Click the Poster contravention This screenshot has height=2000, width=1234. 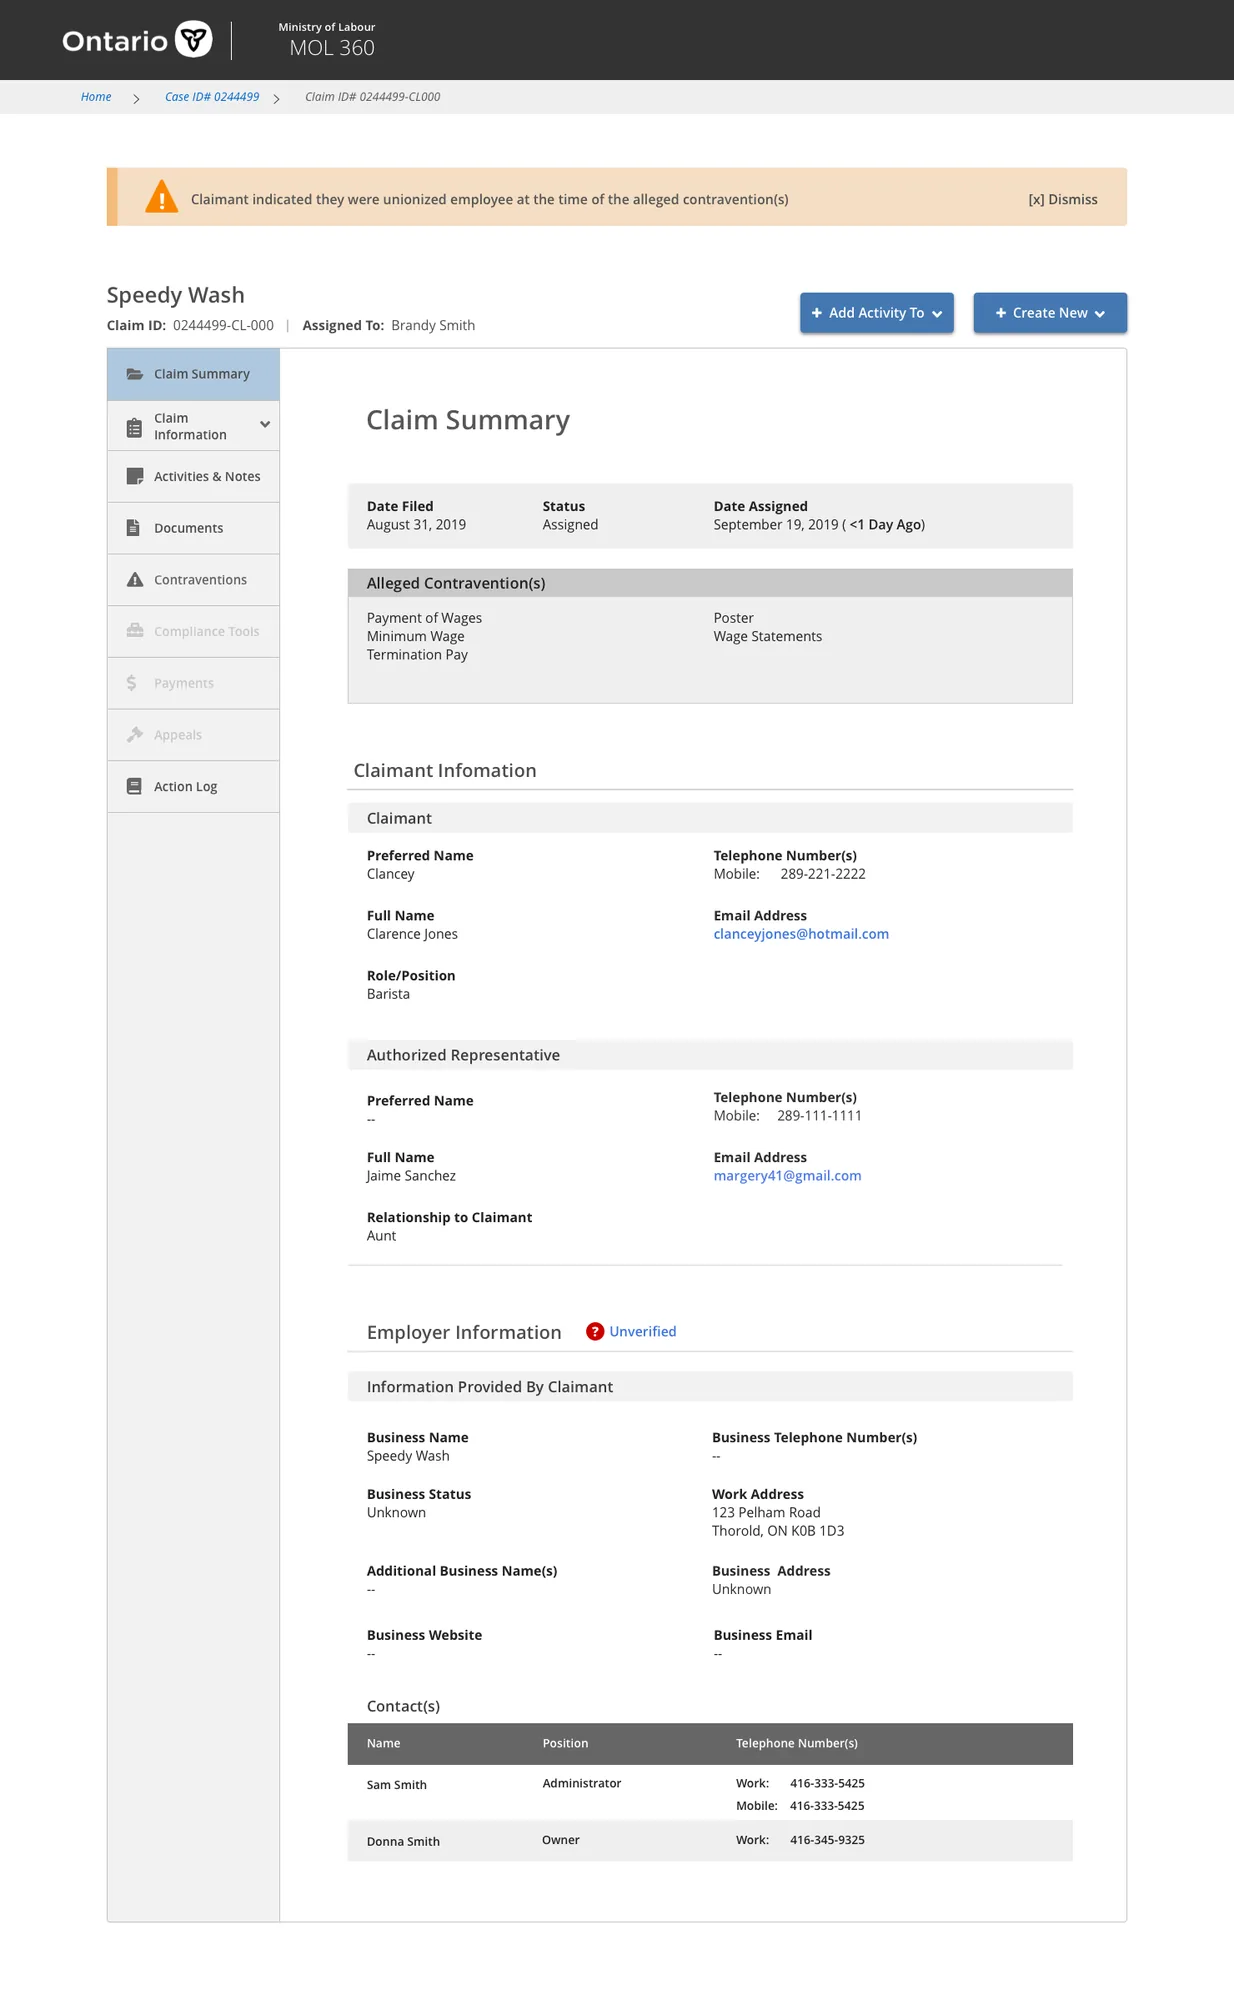click(733, 618)
